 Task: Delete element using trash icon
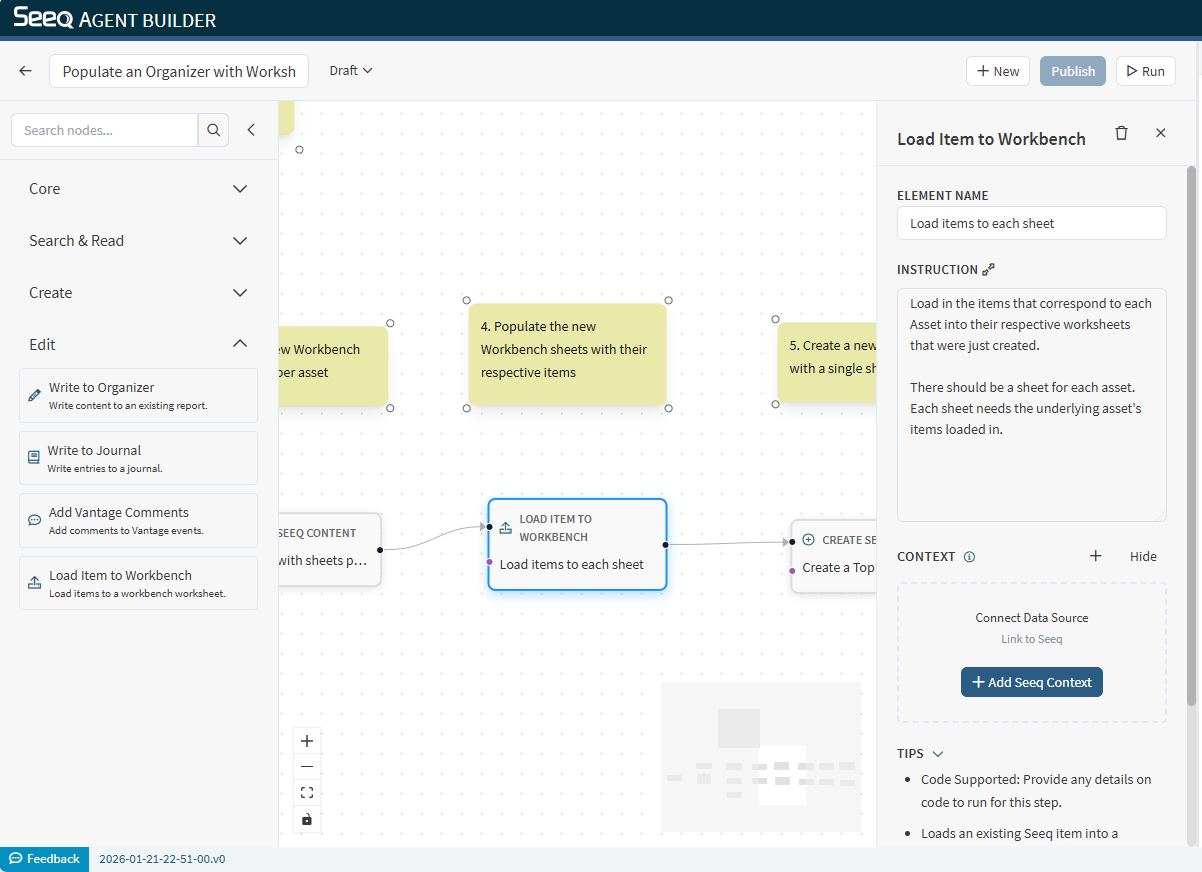coord(1121,133)
